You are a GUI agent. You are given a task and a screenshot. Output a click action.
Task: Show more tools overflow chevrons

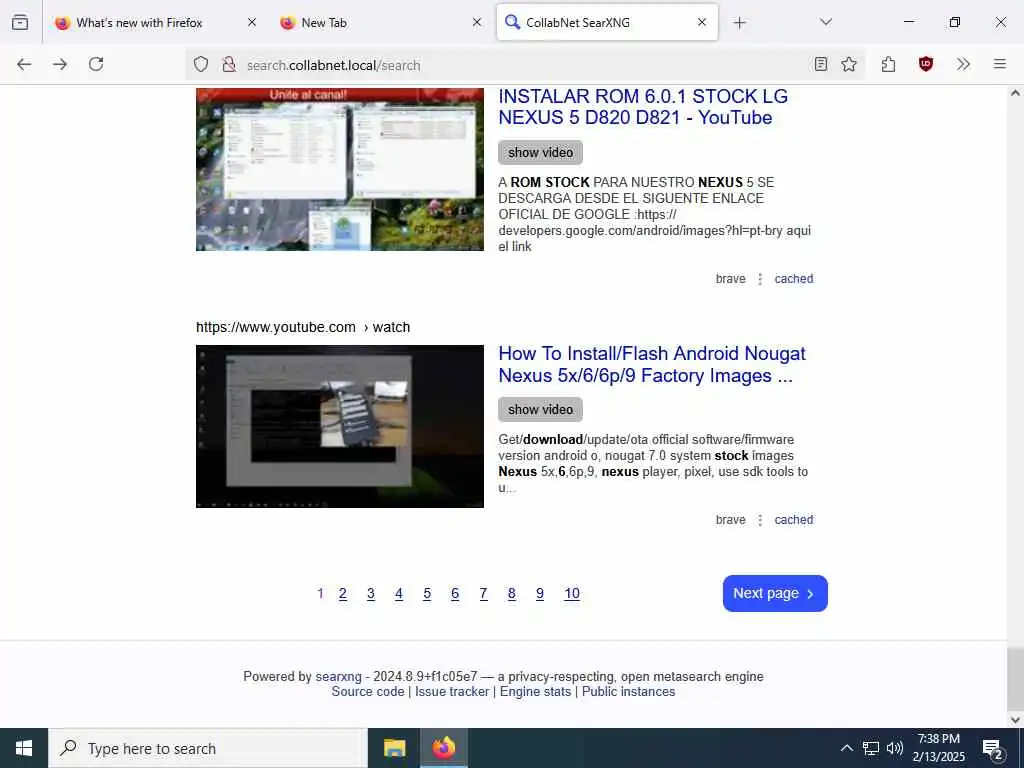[963, 64]
